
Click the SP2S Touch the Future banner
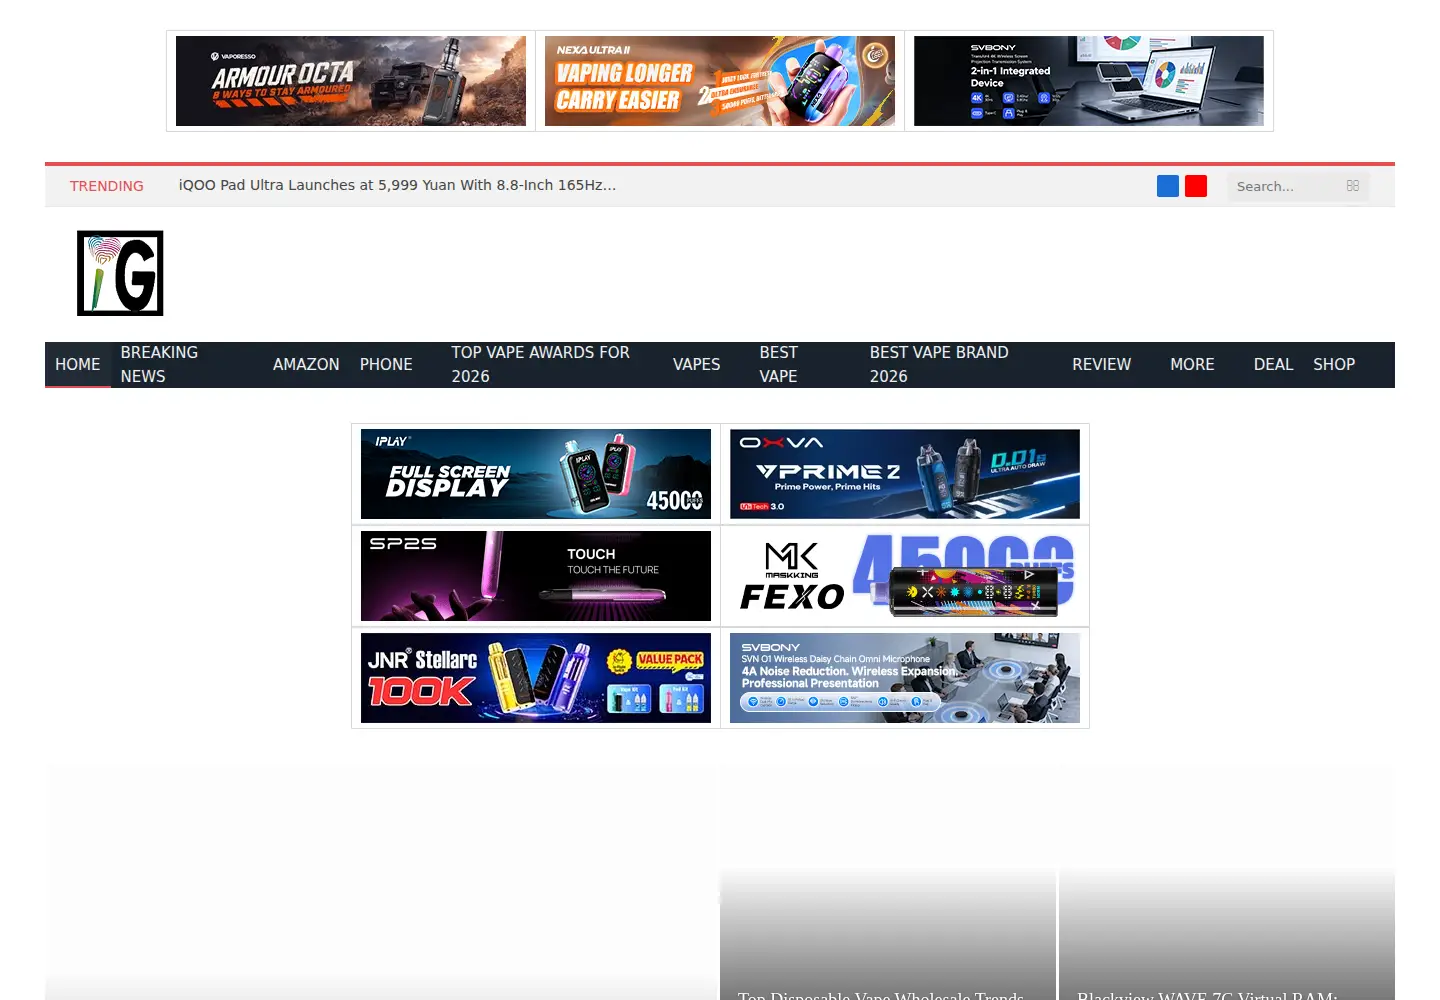536,576
